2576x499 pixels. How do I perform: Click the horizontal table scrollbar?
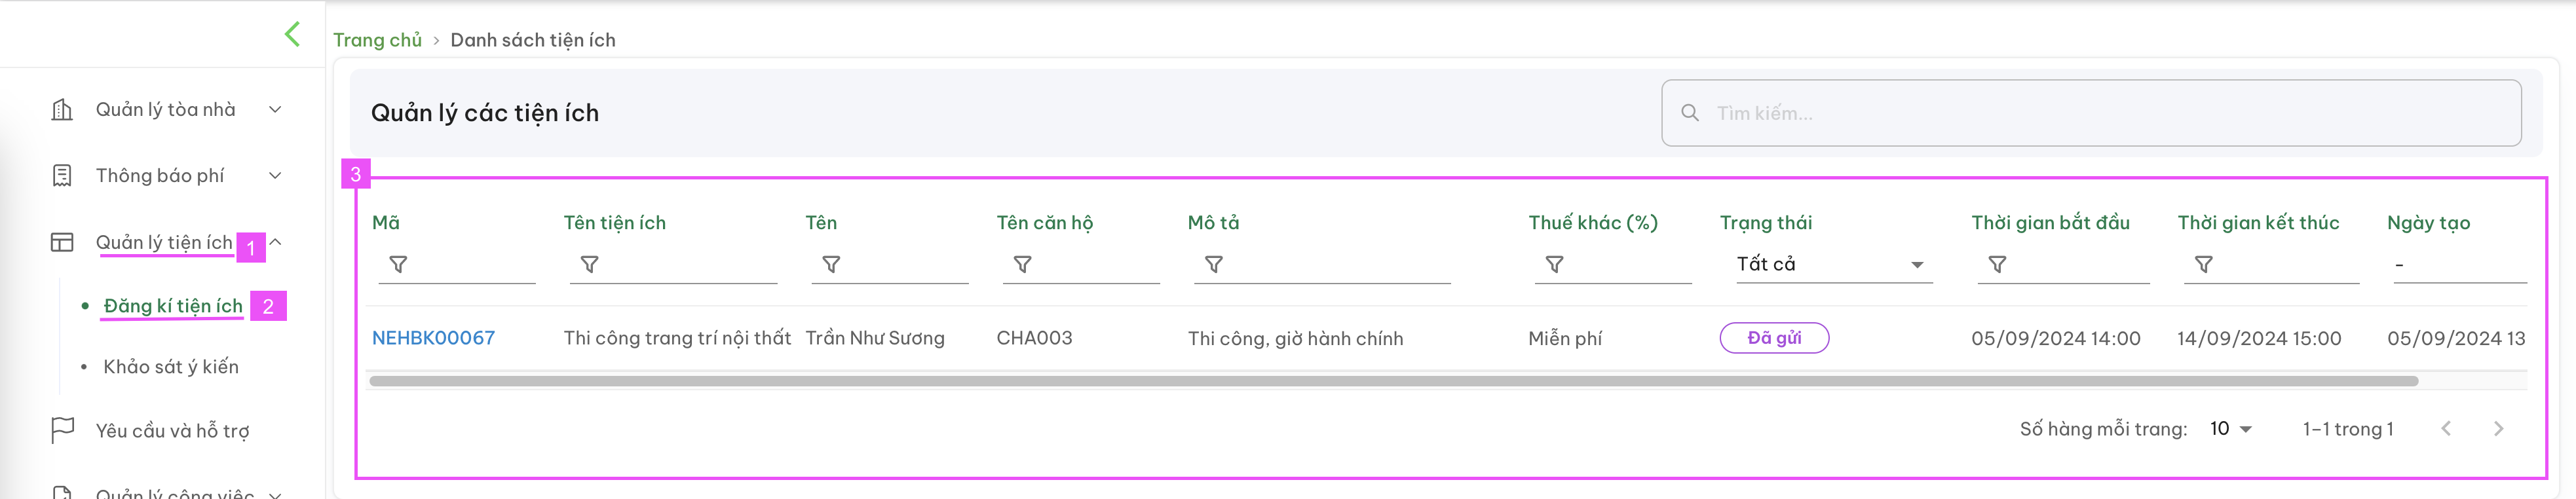[x=1393, y=381]
